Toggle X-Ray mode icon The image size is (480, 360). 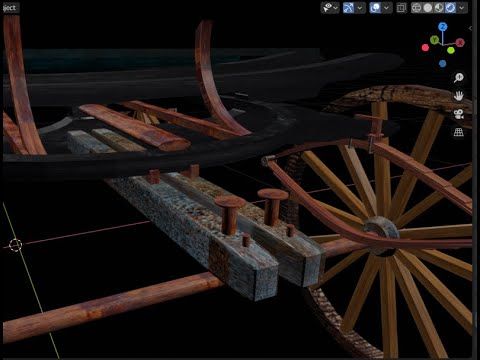[x=401, y=8]
